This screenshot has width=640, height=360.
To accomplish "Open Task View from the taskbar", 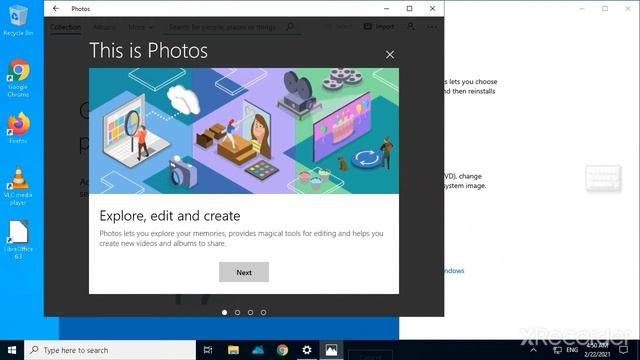I will tap(208, 350).
